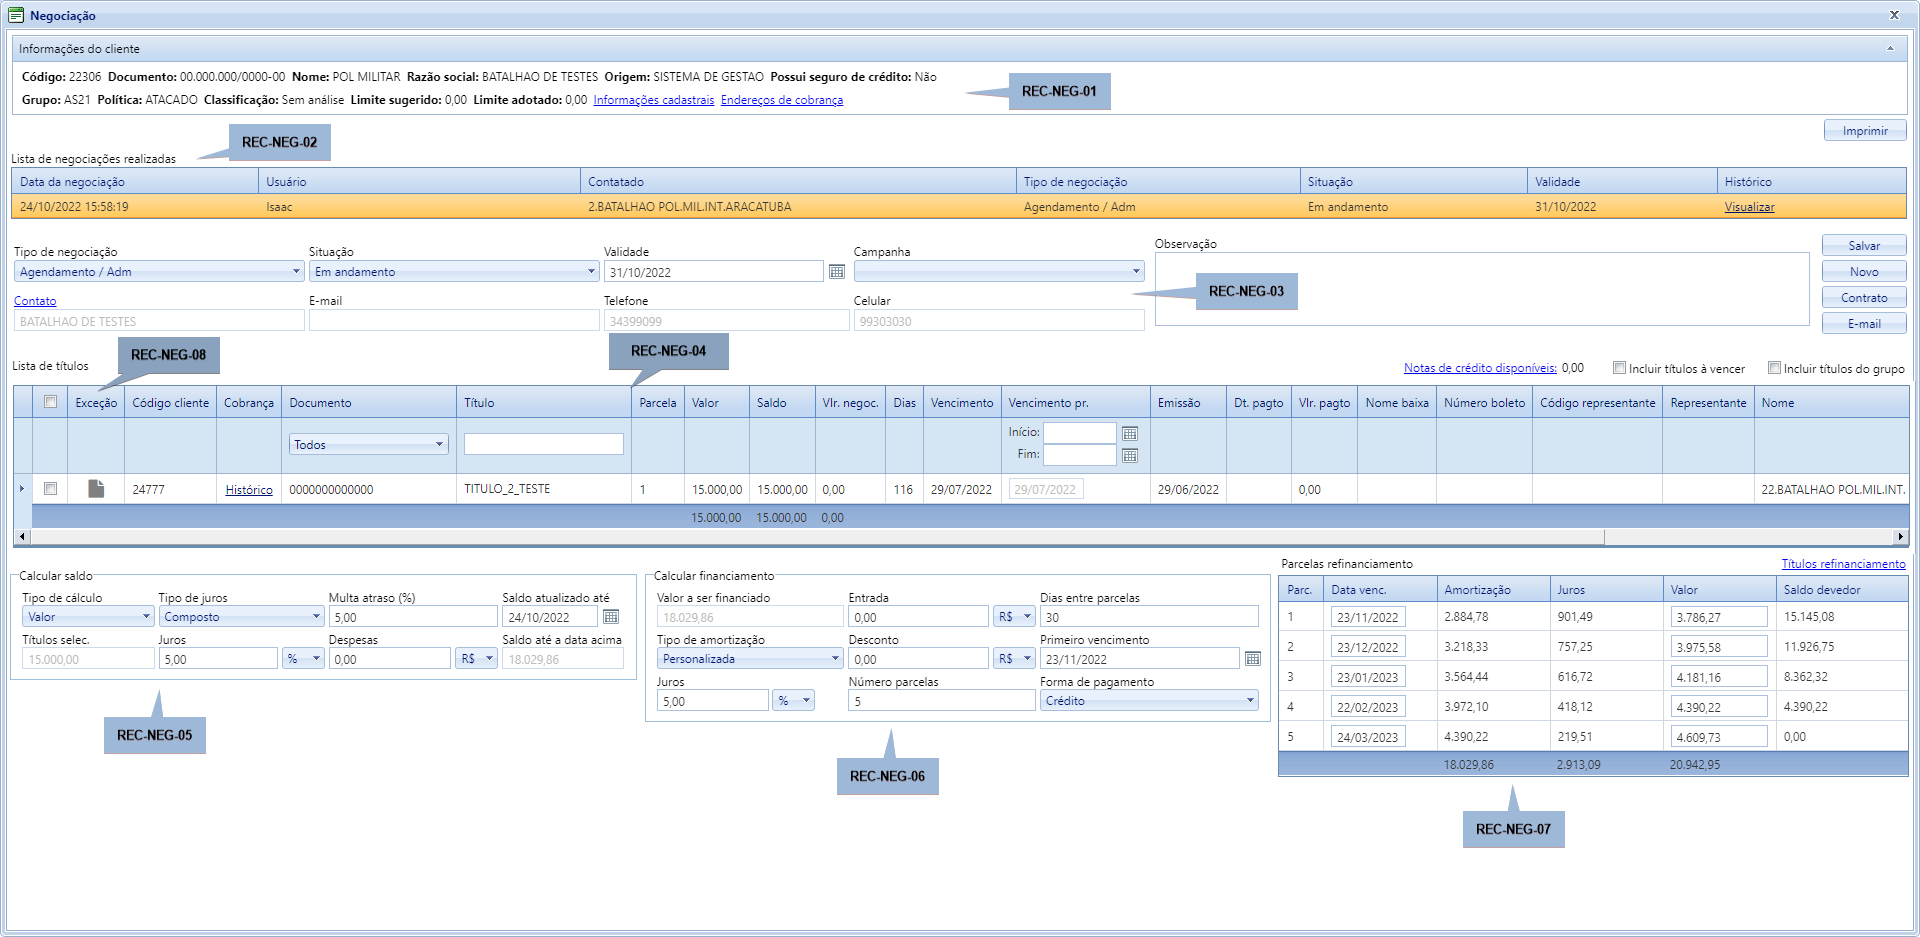Open the Desconto R$ unit dropdown
This screenshot has width=1920, height=937.
click(1014, 659)
